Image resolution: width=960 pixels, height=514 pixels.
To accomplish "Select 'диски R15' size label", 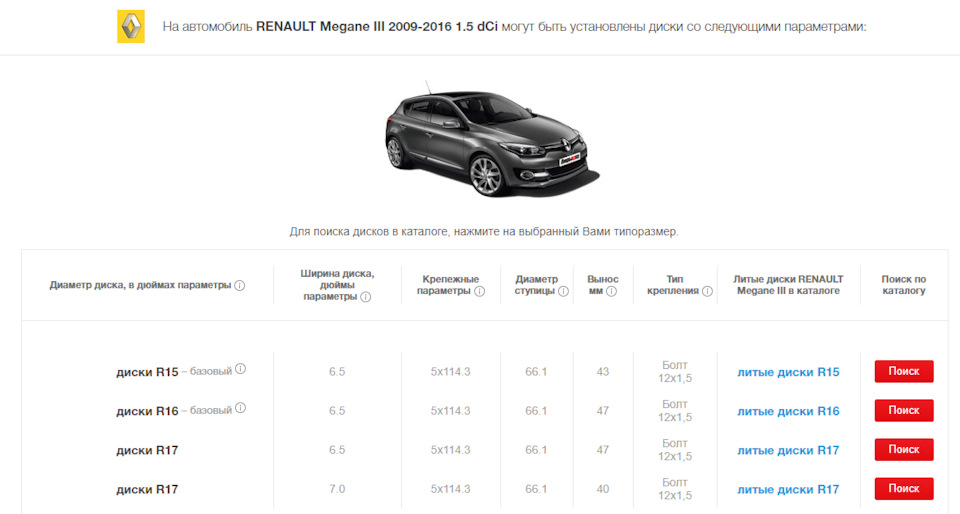I will (x=147, y=372).
